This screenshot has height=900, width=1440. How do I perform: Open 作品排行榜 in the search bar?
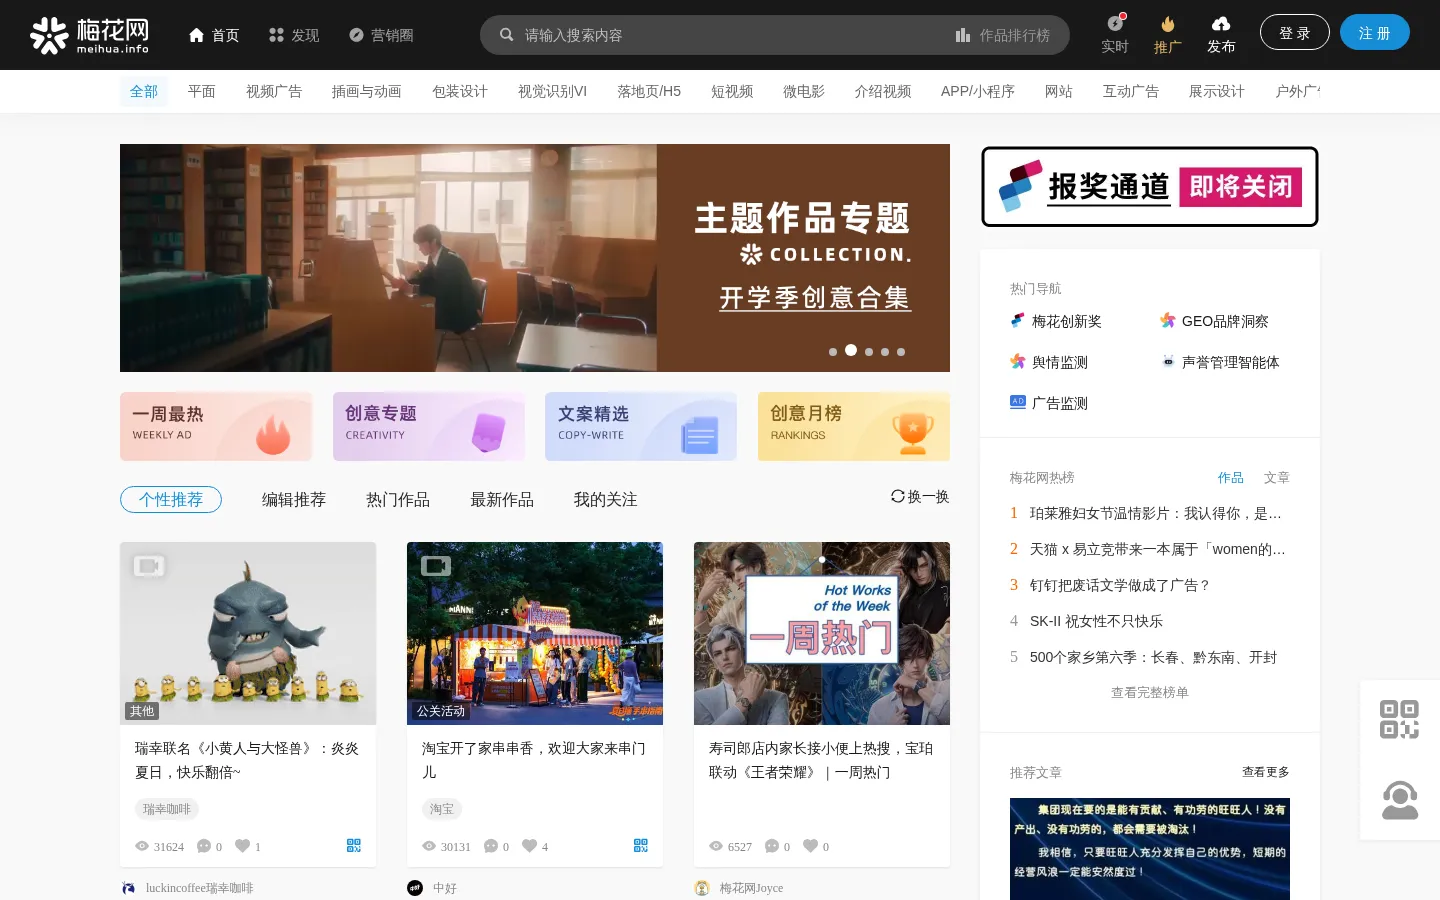1003,35
